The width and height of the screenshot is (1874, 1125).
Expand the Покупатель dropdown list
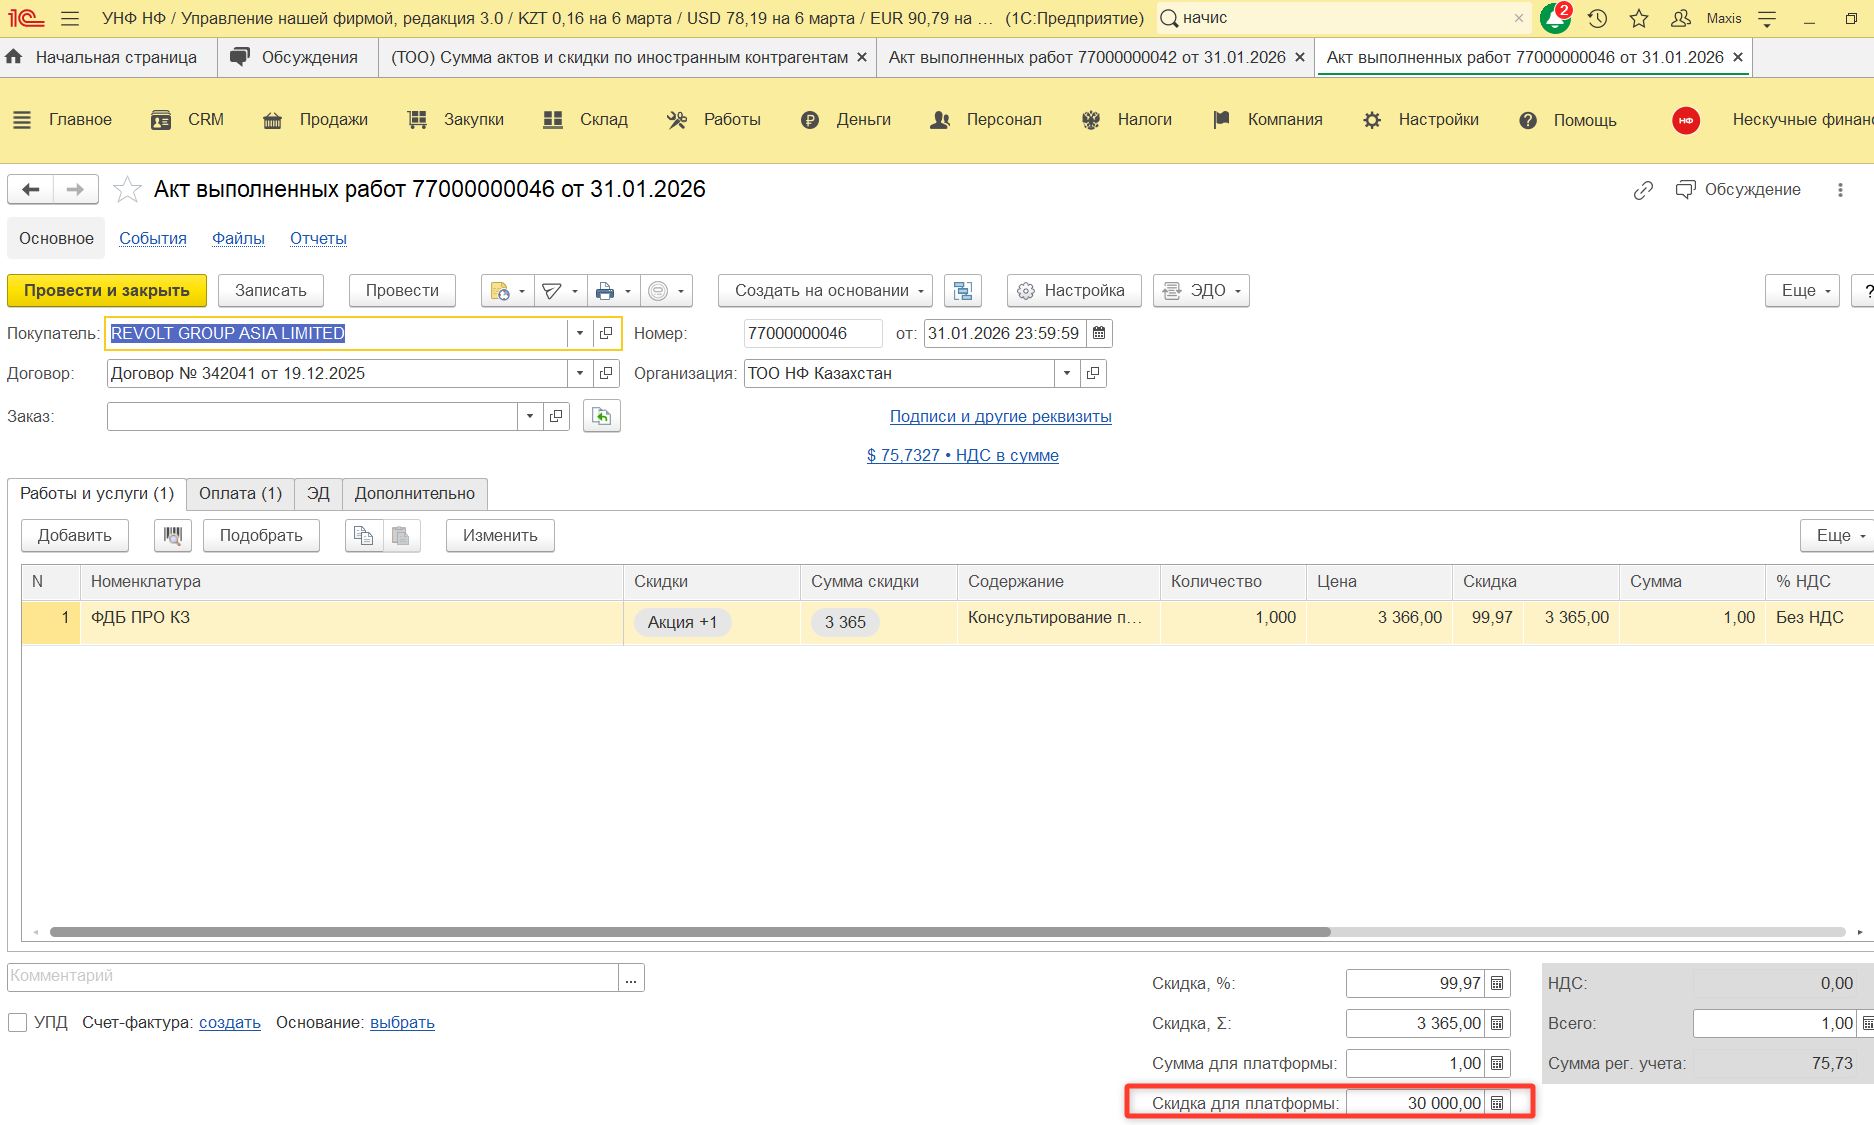[580, 334]
